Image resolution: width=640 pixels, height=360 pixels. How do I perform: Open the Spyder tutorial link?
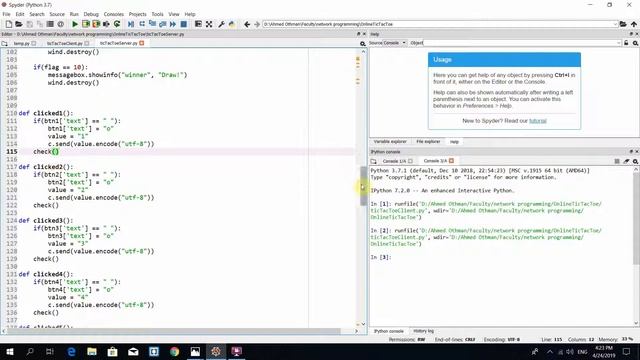pos(538,121)
